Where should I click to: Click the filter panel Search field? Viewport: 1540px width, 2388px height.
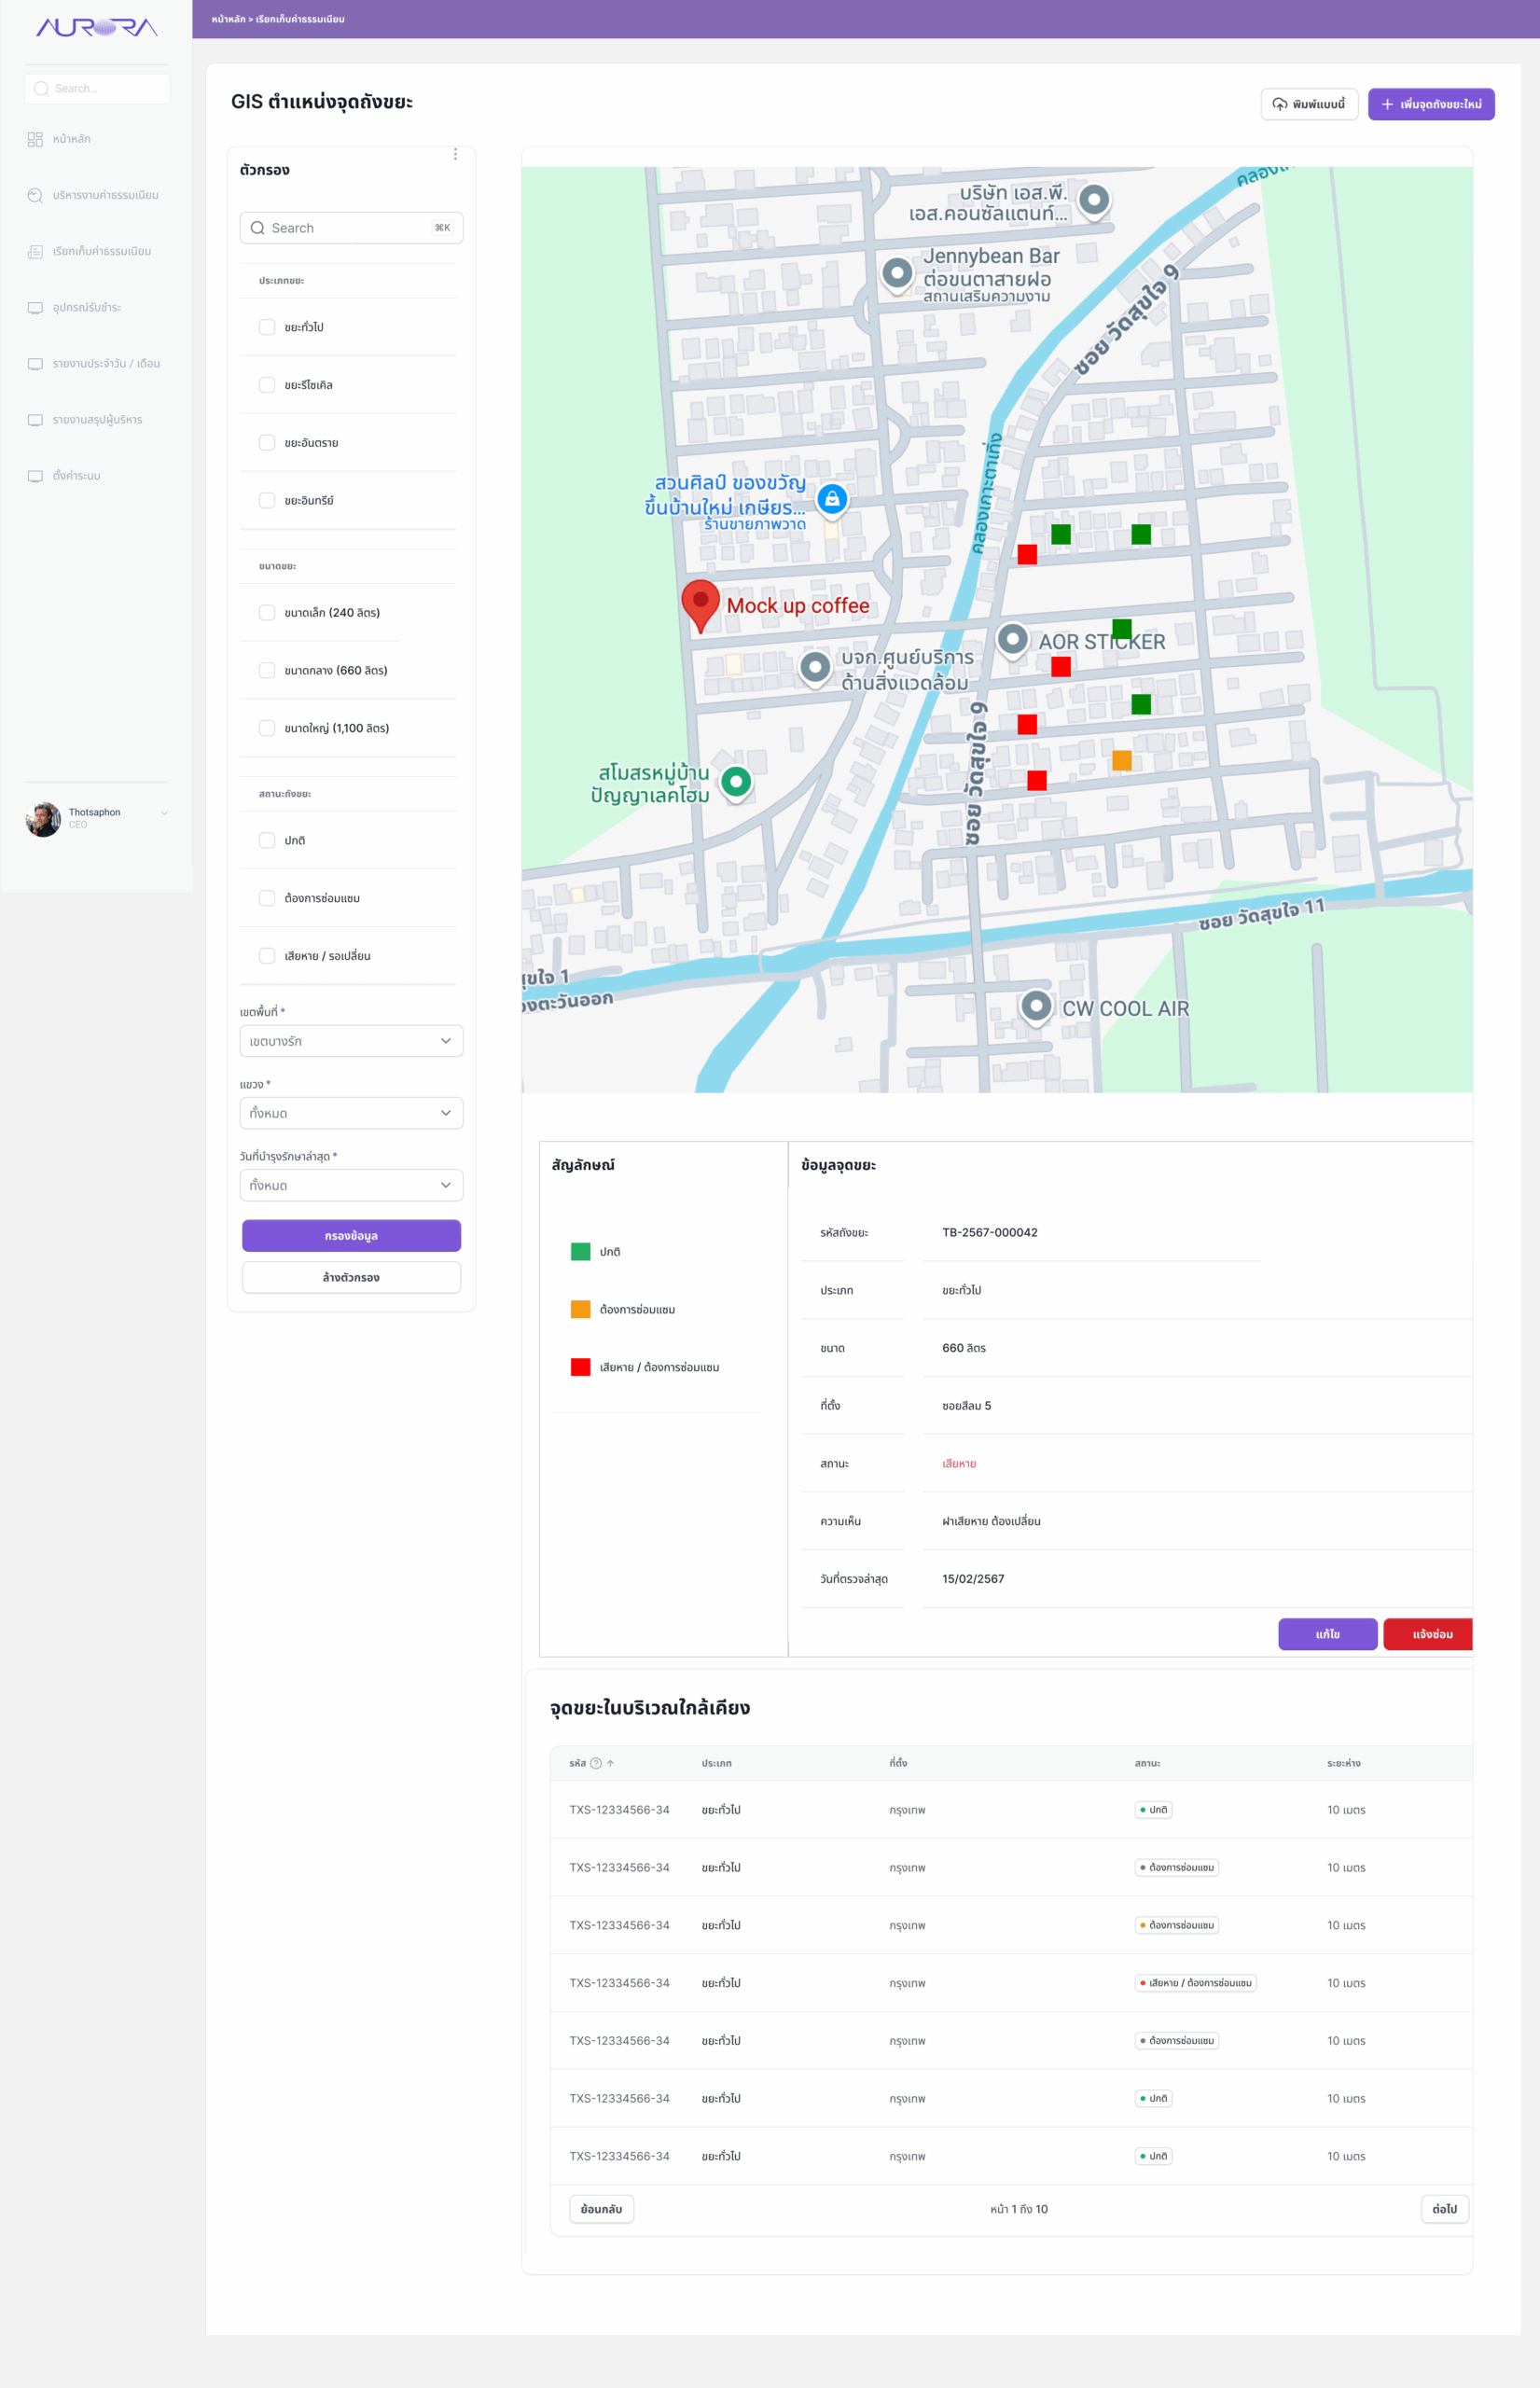point(351,228)
